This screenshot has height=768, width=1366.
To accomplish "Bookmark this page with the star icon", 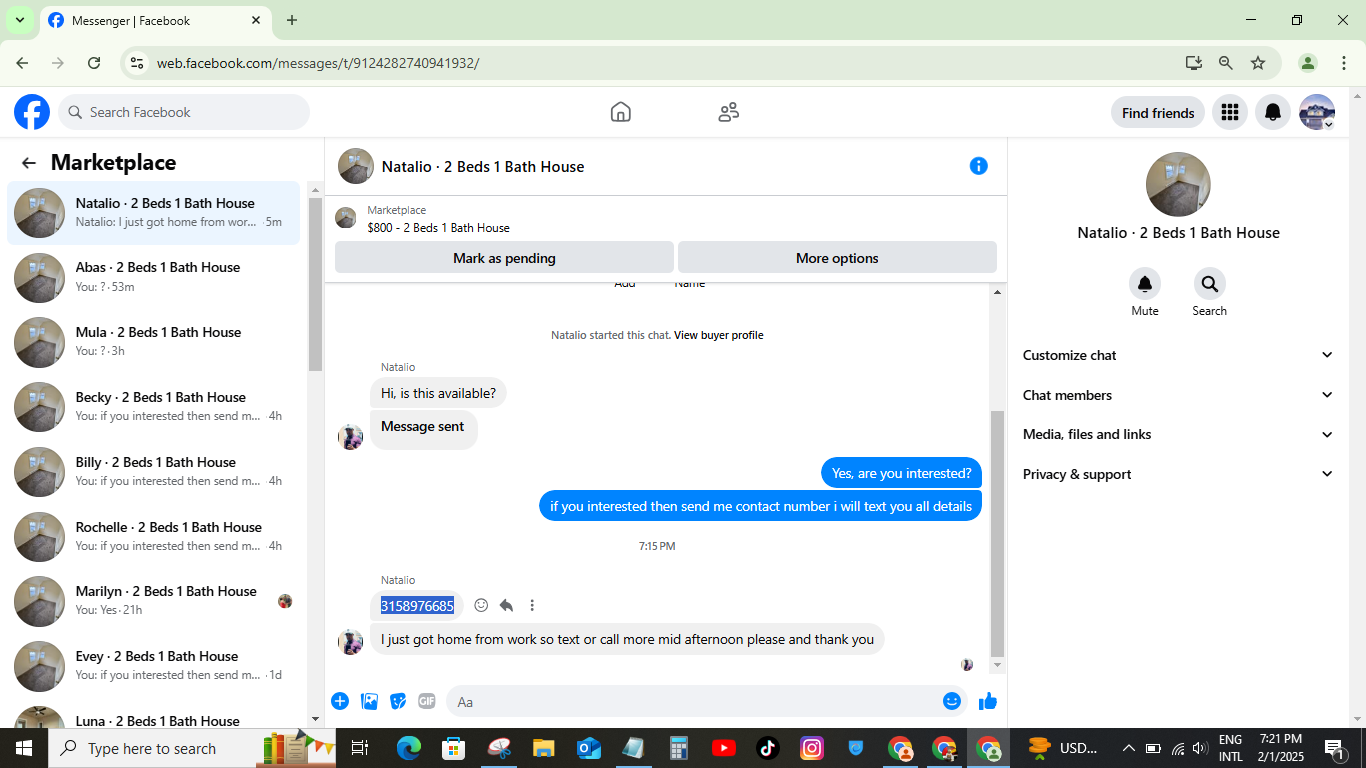I will point(1258,63).
